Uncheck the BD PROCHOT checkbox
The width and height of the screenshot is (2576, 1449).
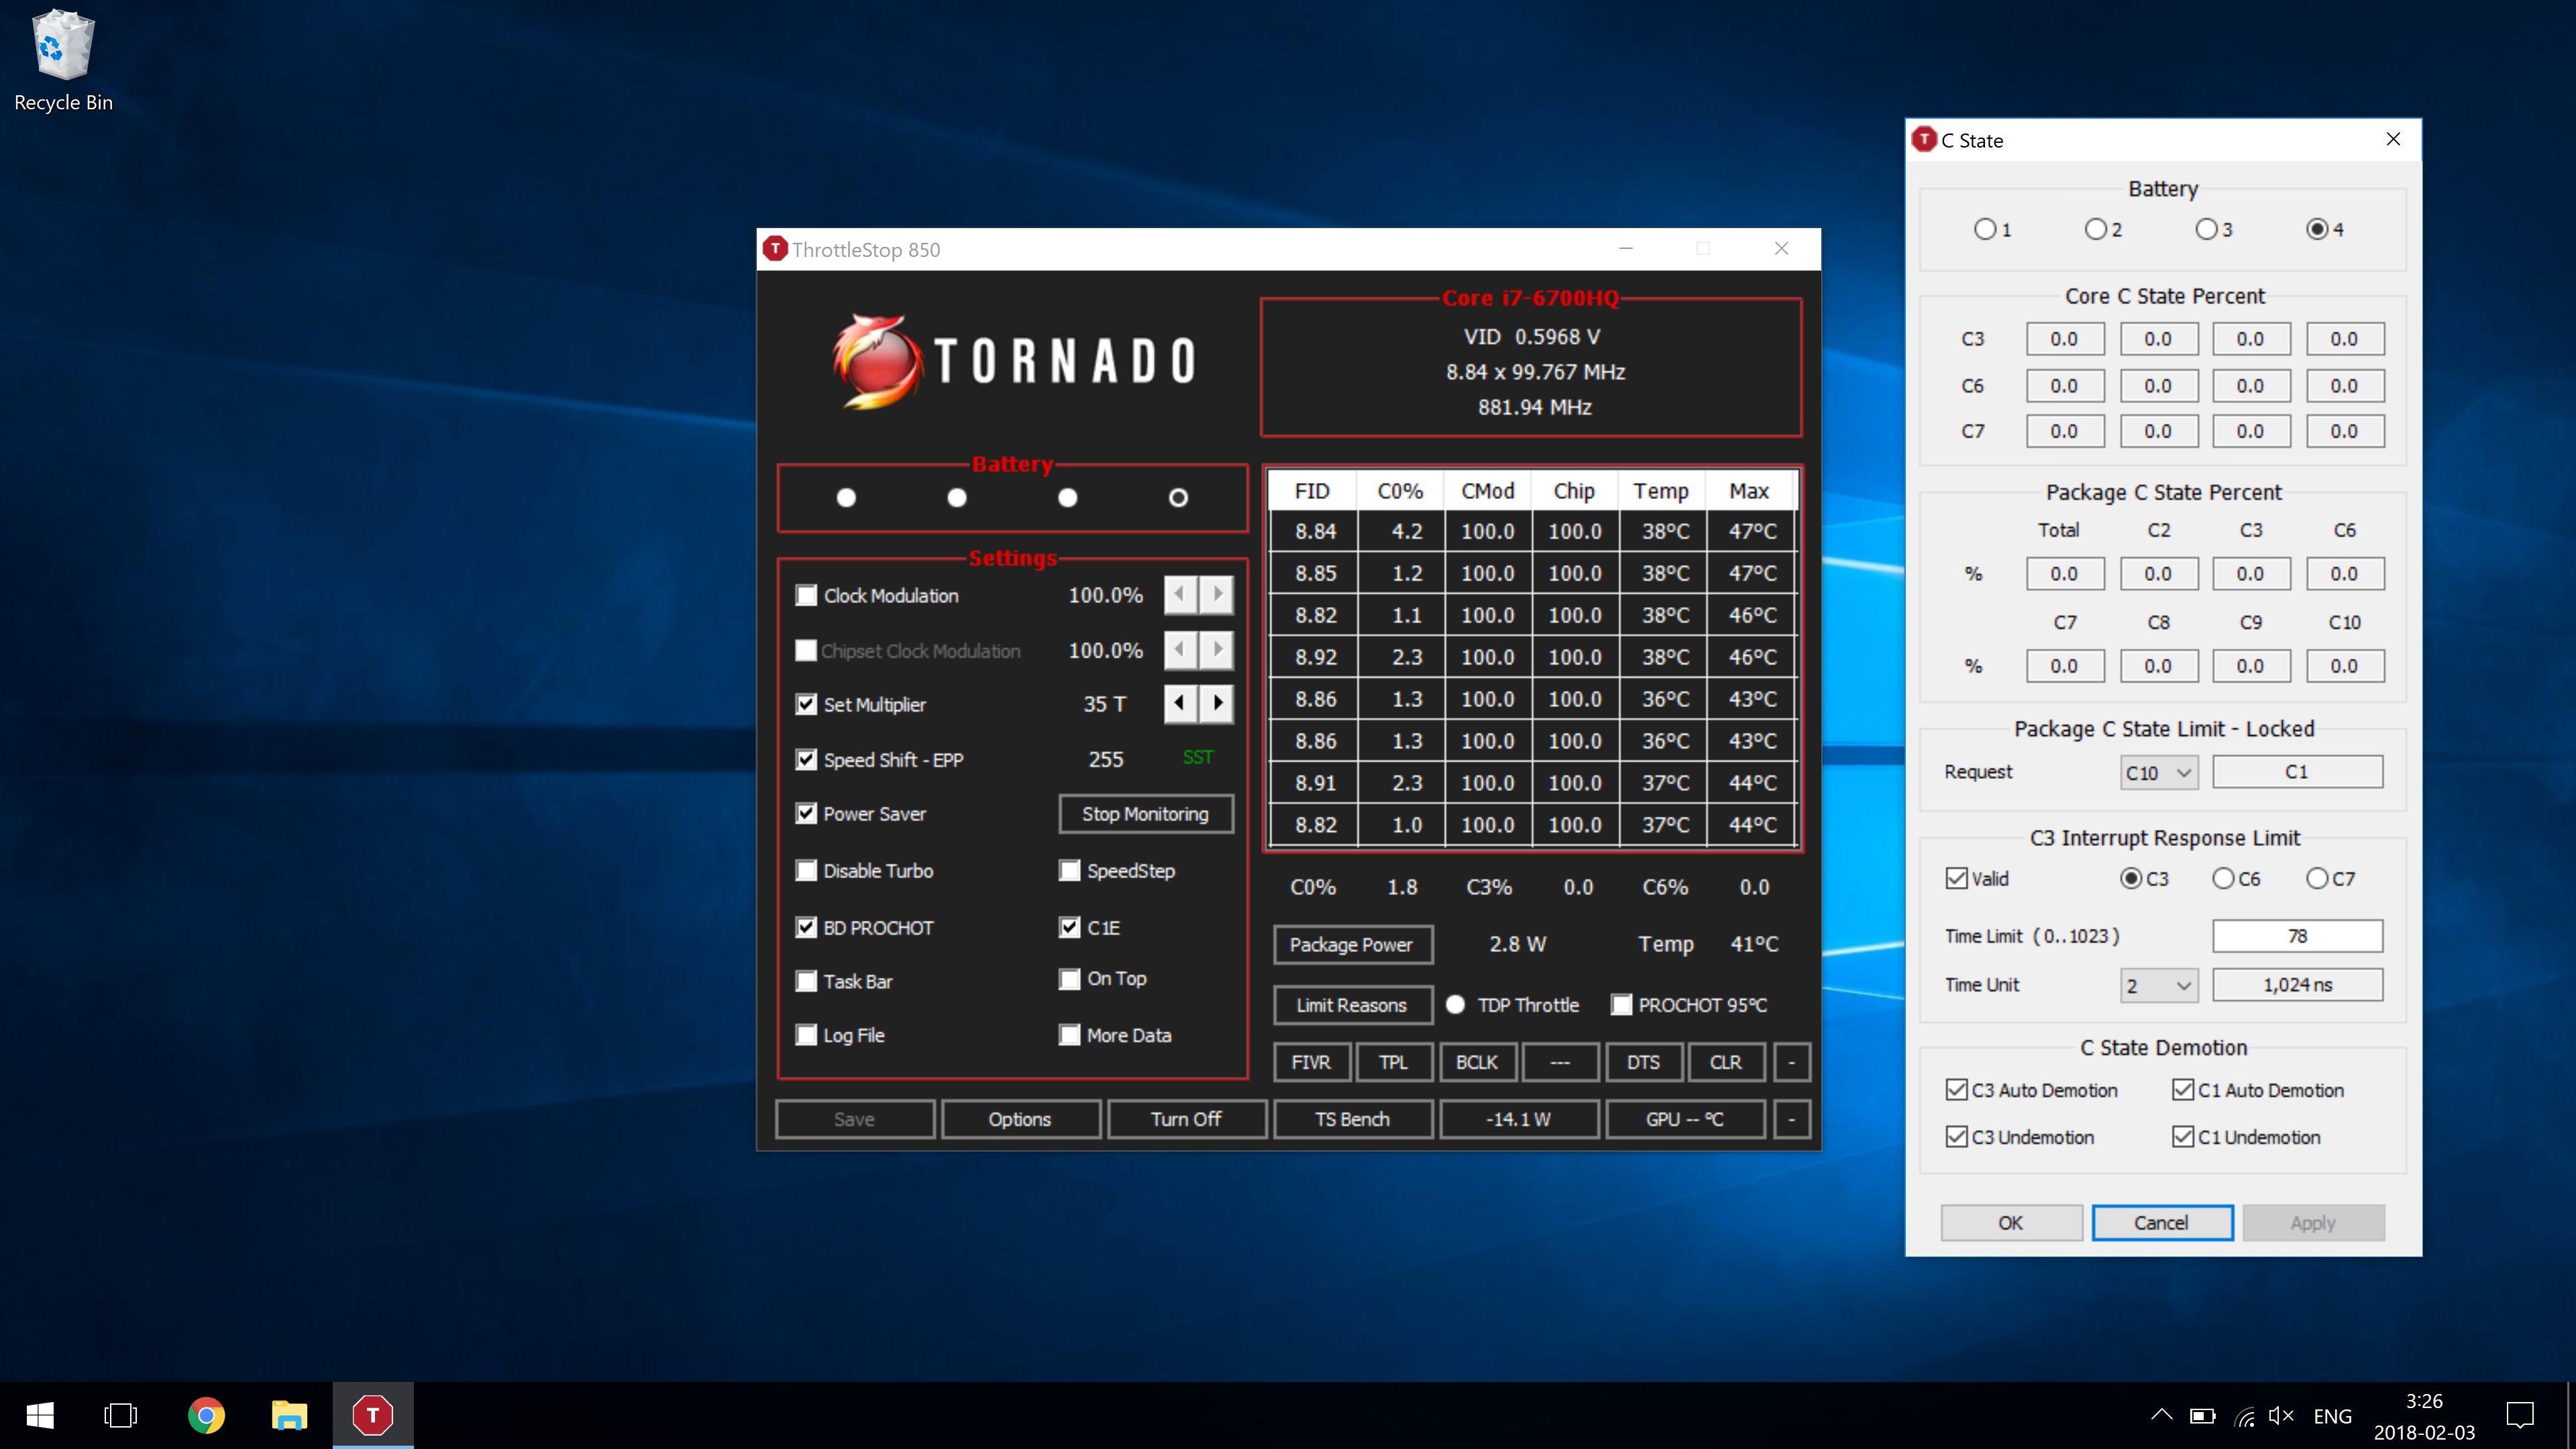(806, 927)
